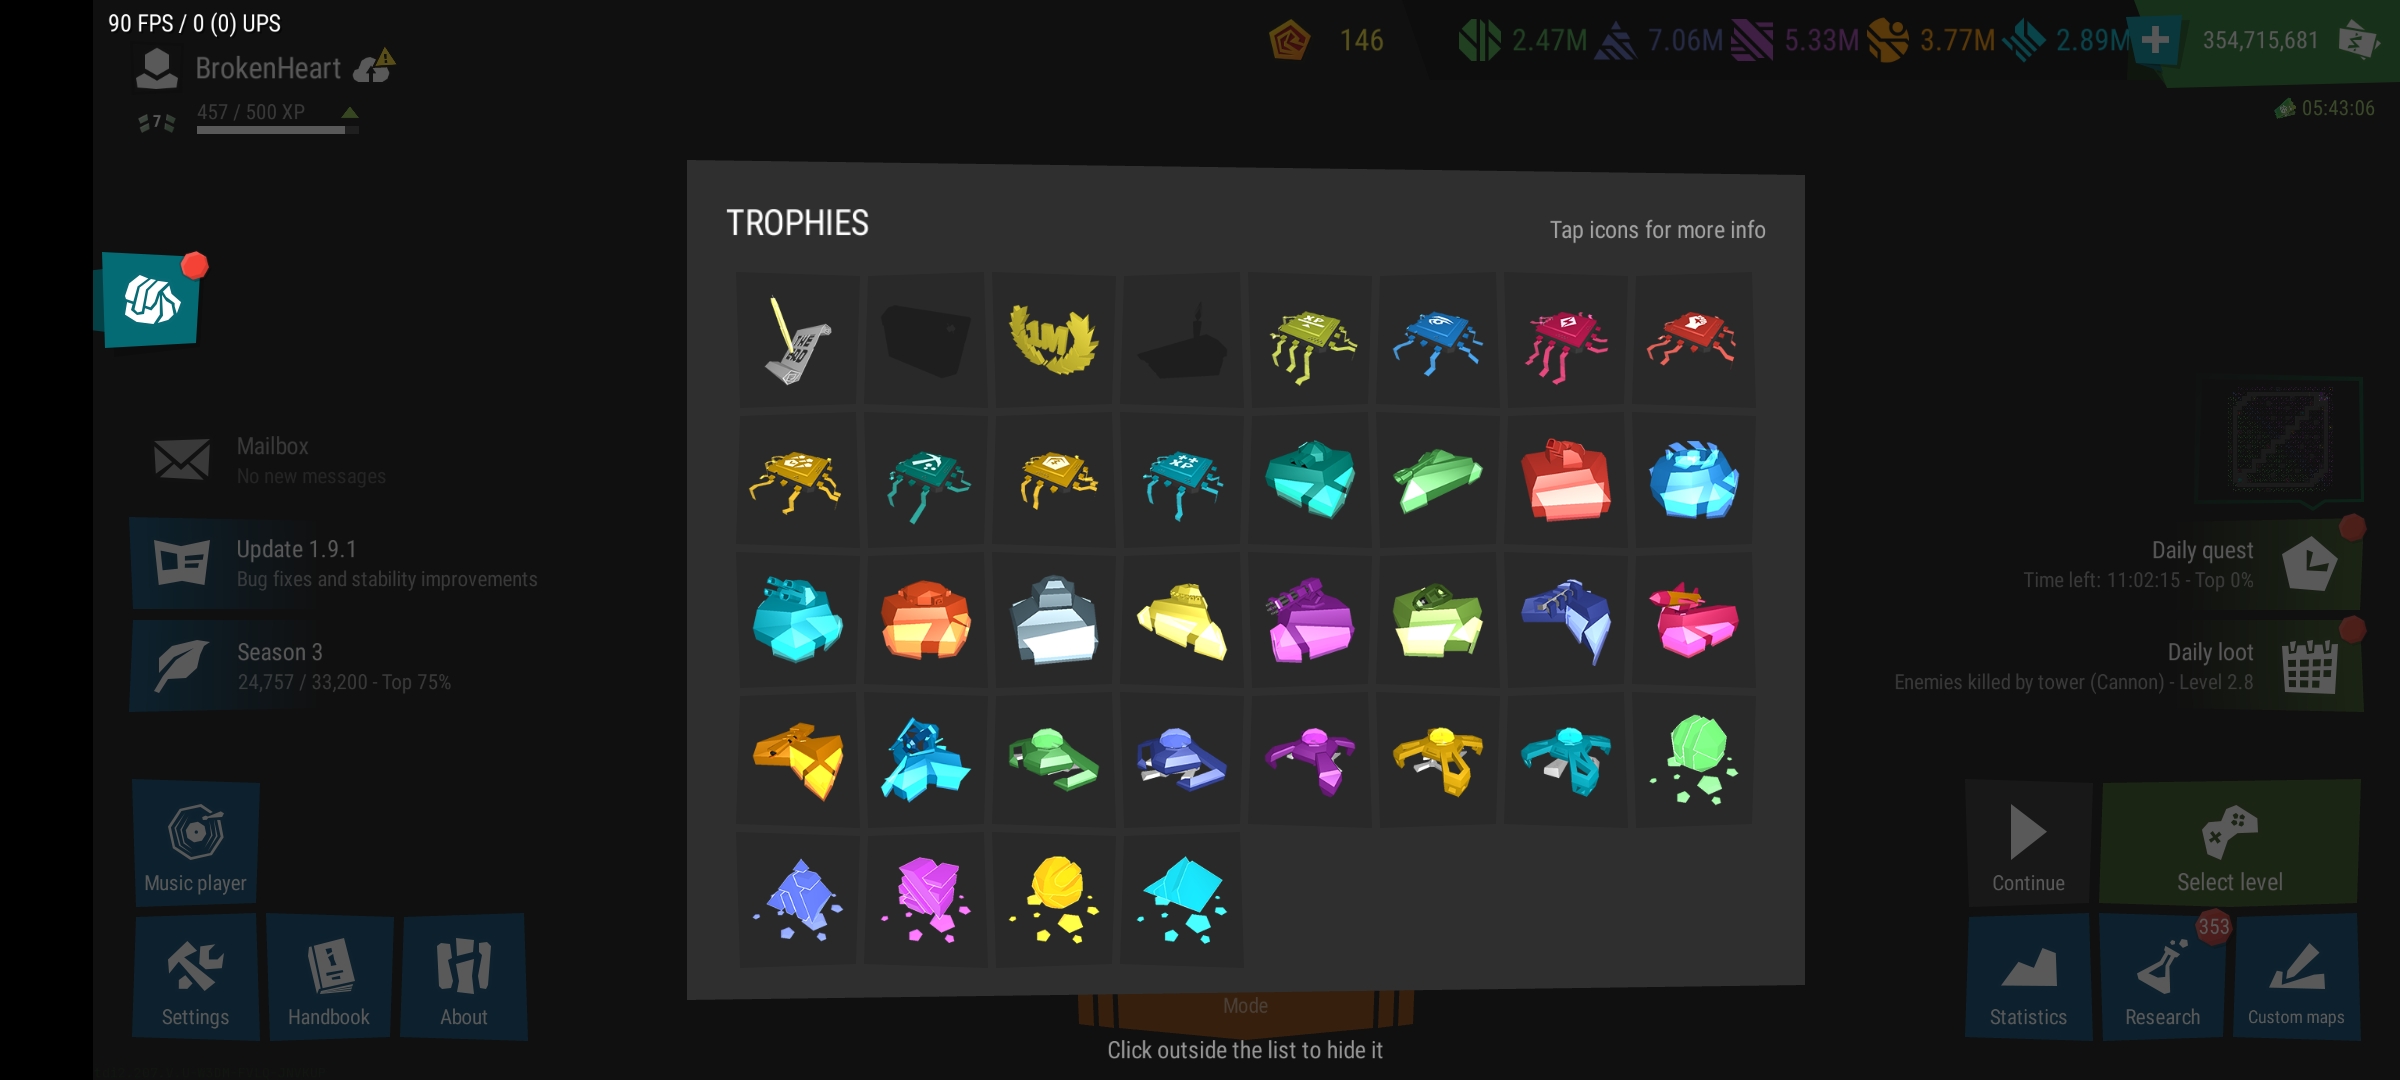Tap the blue chip bug trophy
Image resolution: width=2400 pixels, height=1080 pixels.
pos(1437,340)
